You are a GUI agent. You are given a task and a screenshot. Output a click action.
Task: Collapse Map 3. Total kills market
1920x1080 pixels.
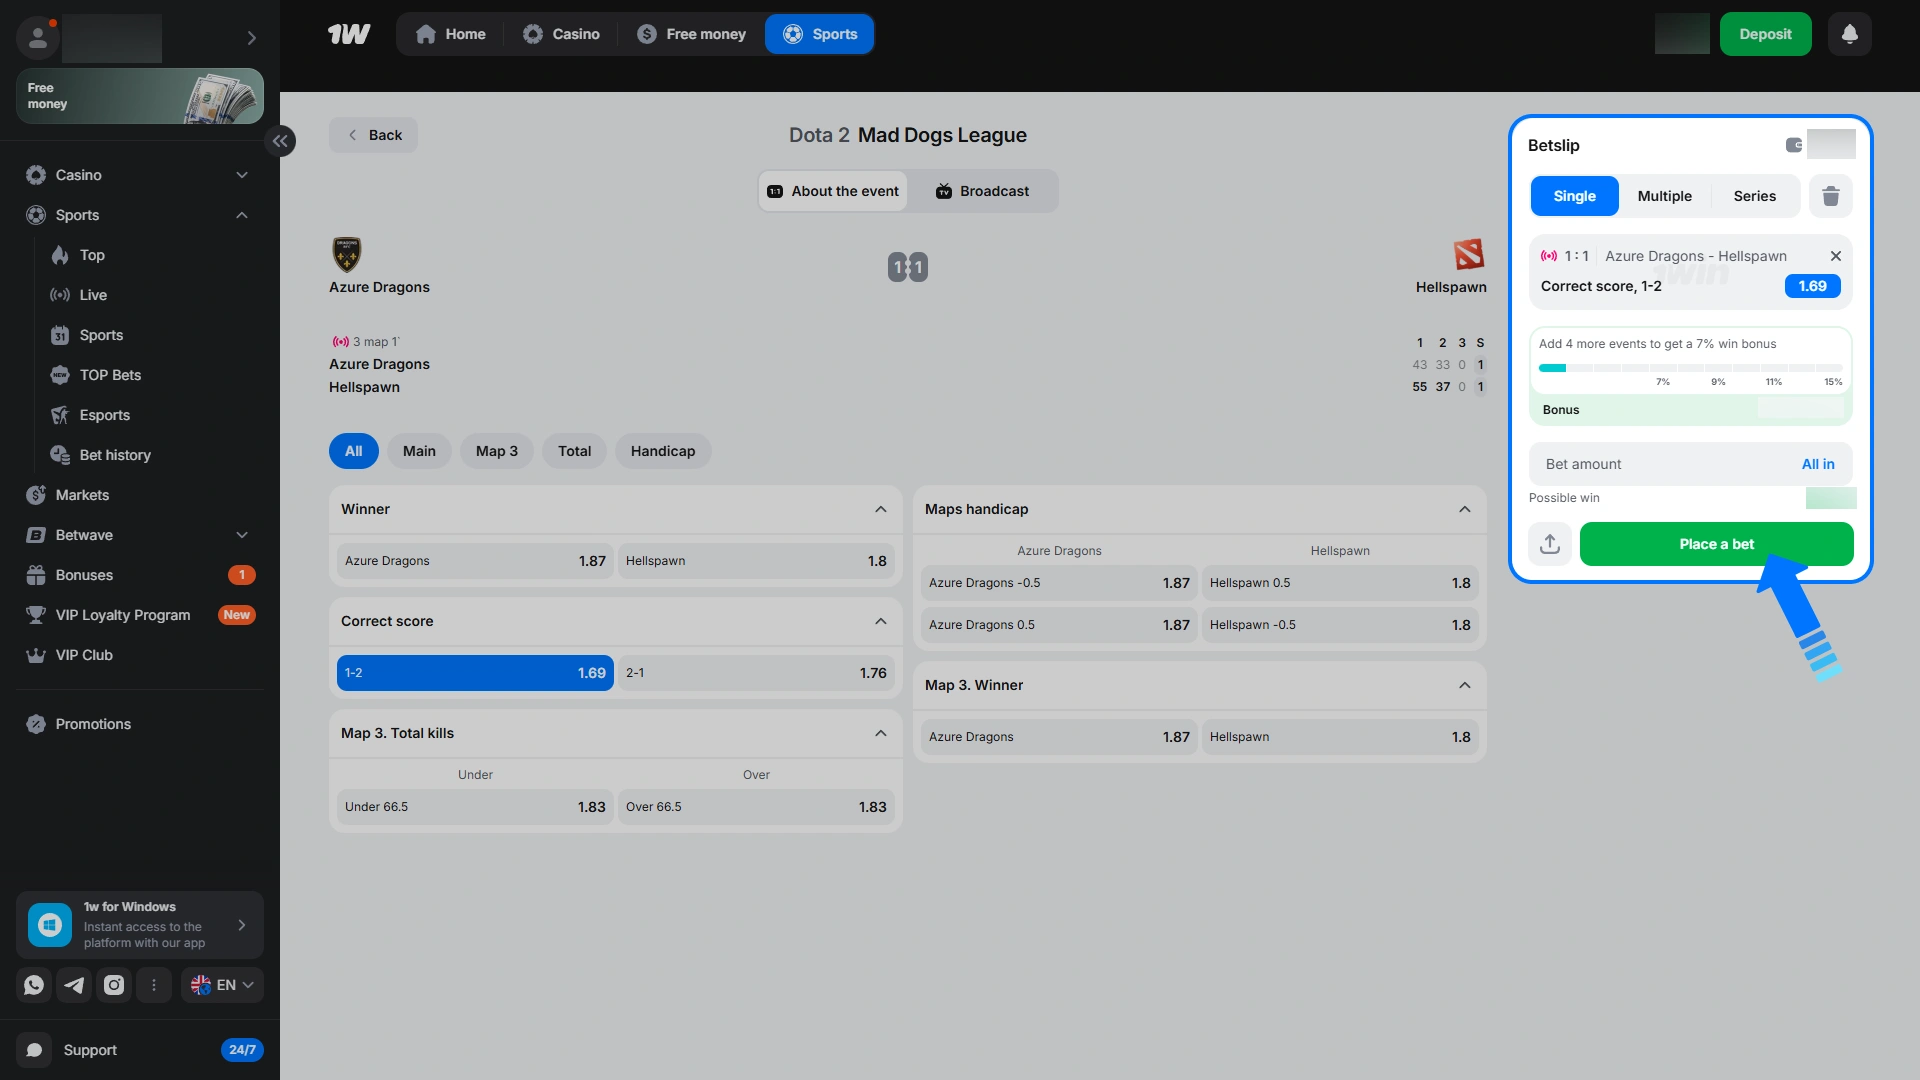(x=881, y=733)
